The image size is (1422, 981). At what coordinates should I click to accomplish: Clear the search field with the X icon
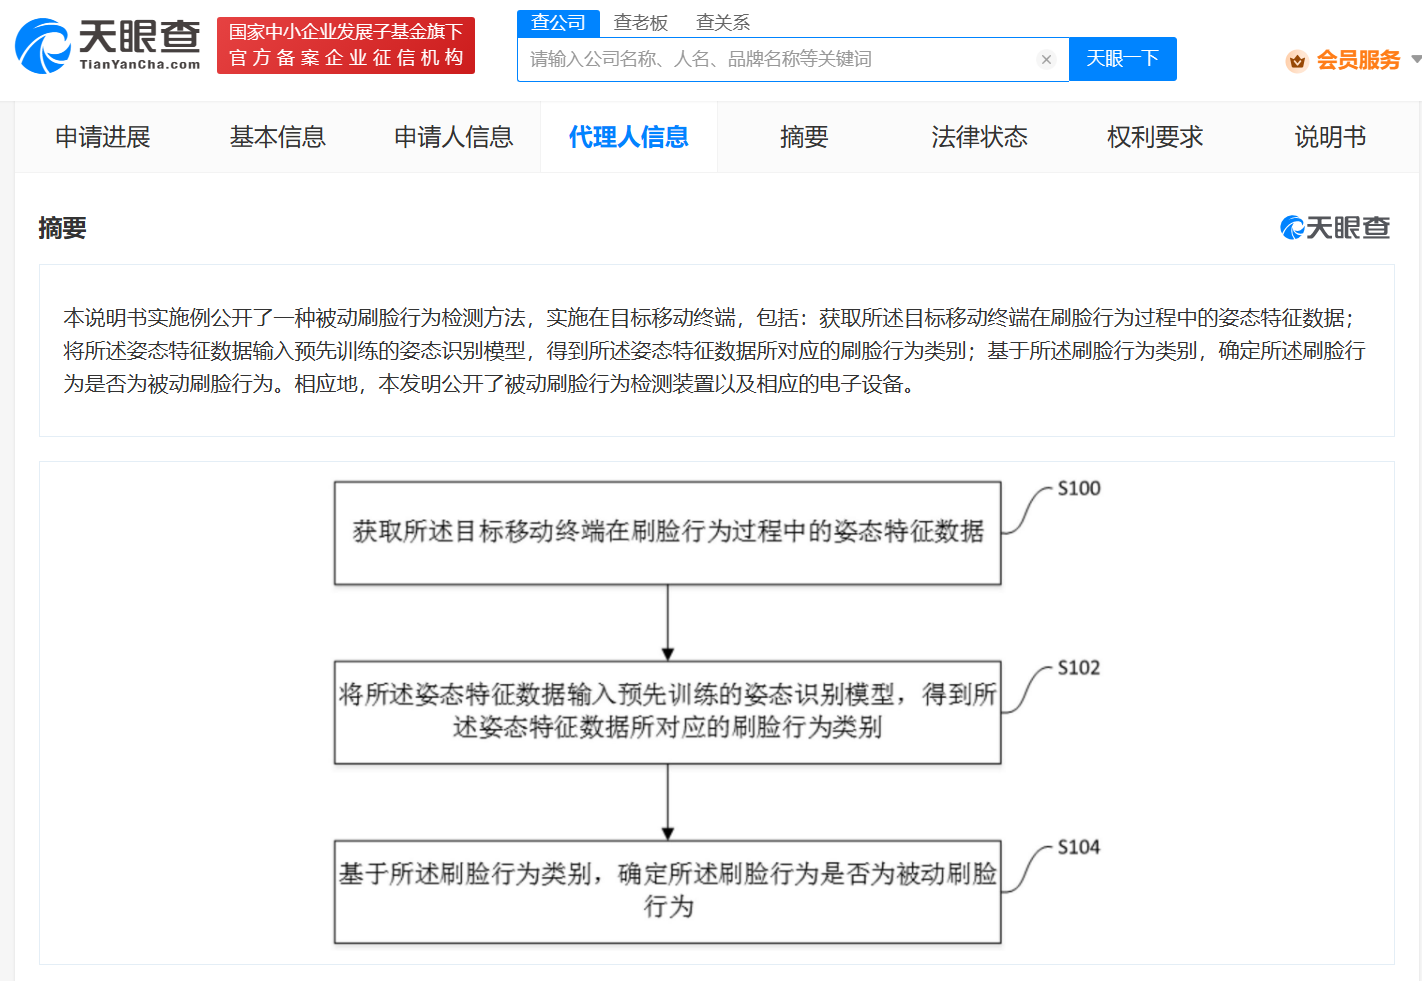[1046, 59]
